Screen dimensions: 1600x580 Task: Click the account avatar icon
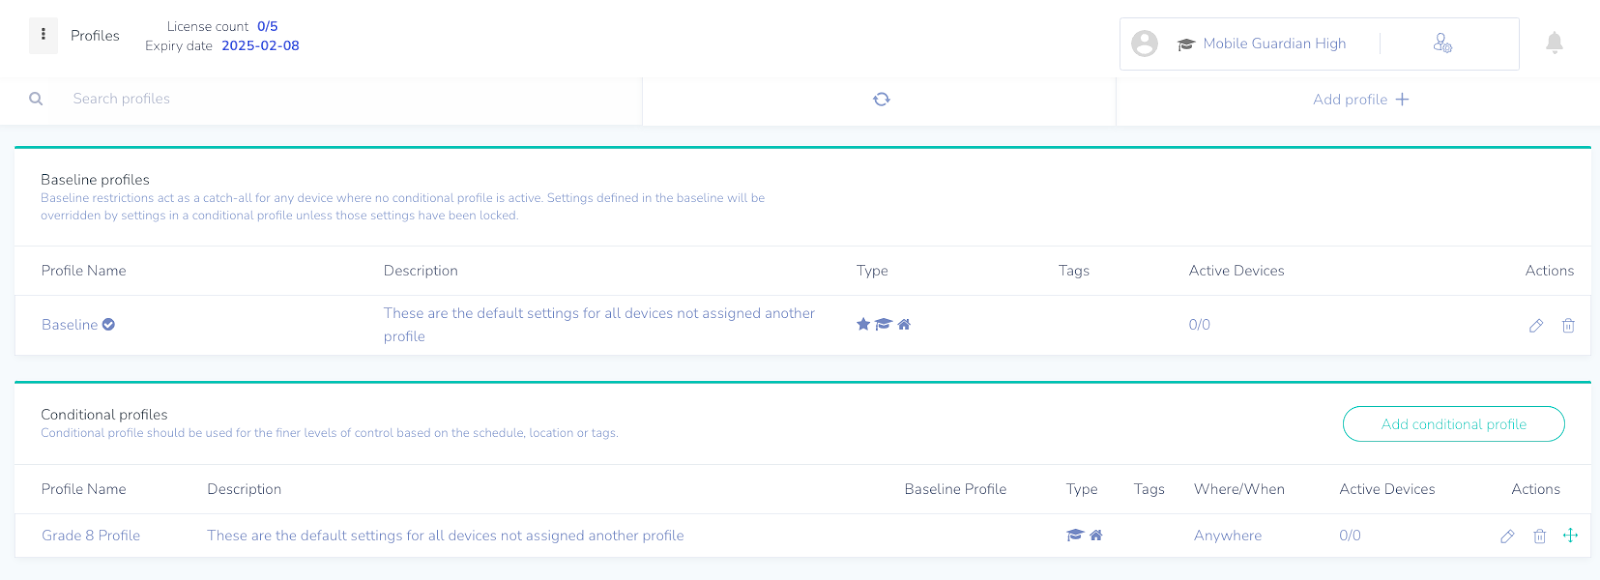tap(1144, 43)
